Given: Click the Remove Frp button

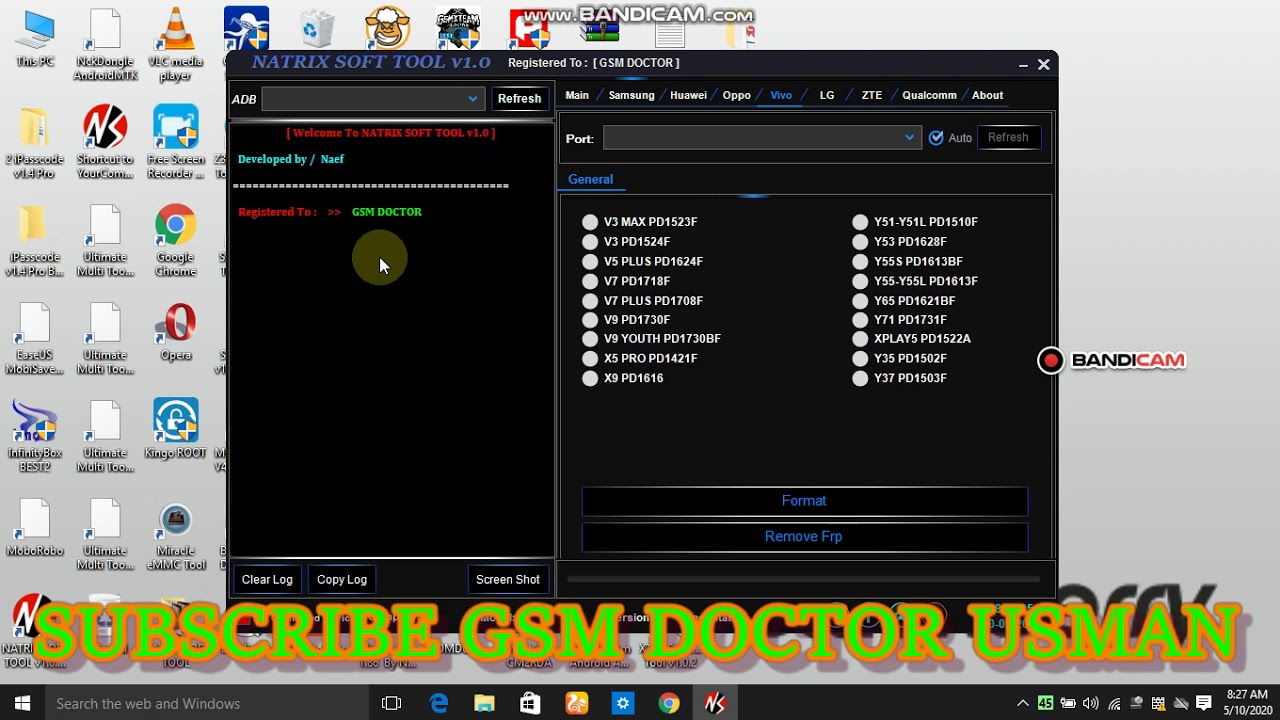Looking at the screenshot, I should [804, 537].
